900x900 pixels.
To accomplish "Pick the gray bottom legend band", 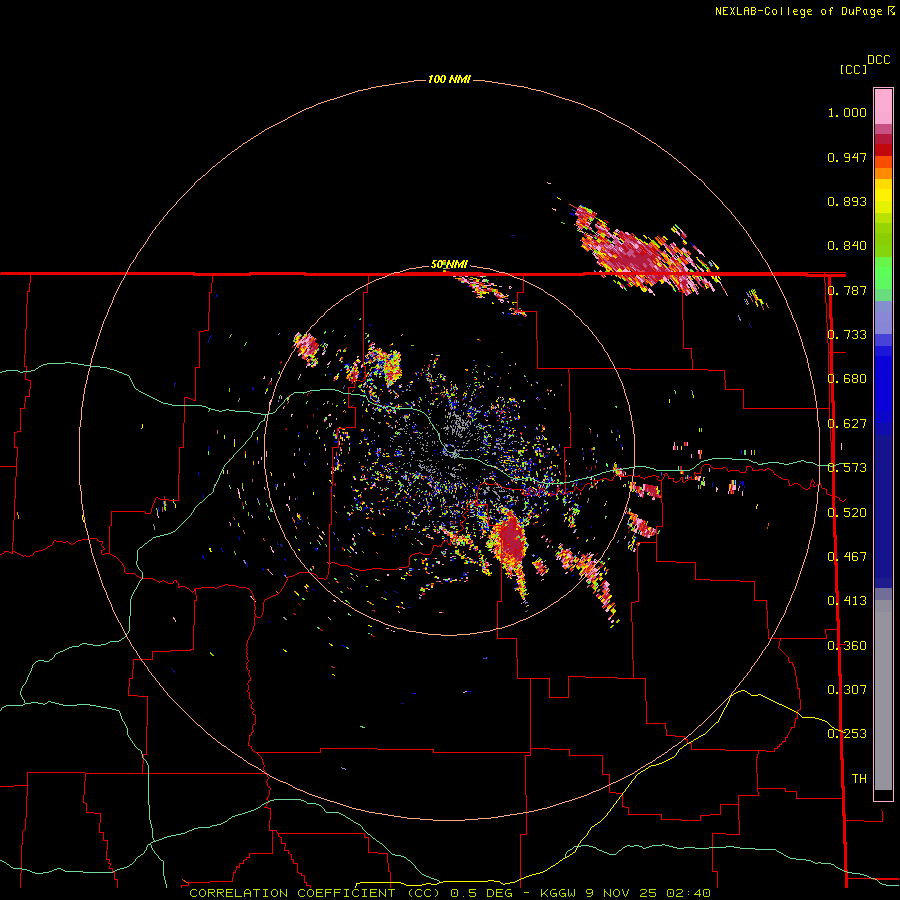I will click(x=883, y=695).
